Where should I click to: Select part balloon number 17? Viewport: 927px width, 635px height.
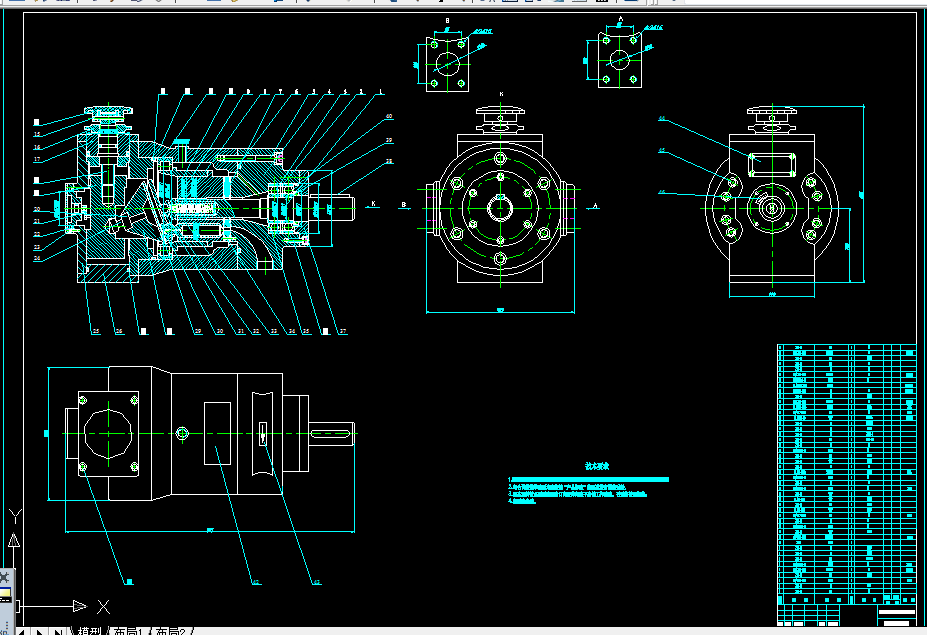[x=37, y=159]
